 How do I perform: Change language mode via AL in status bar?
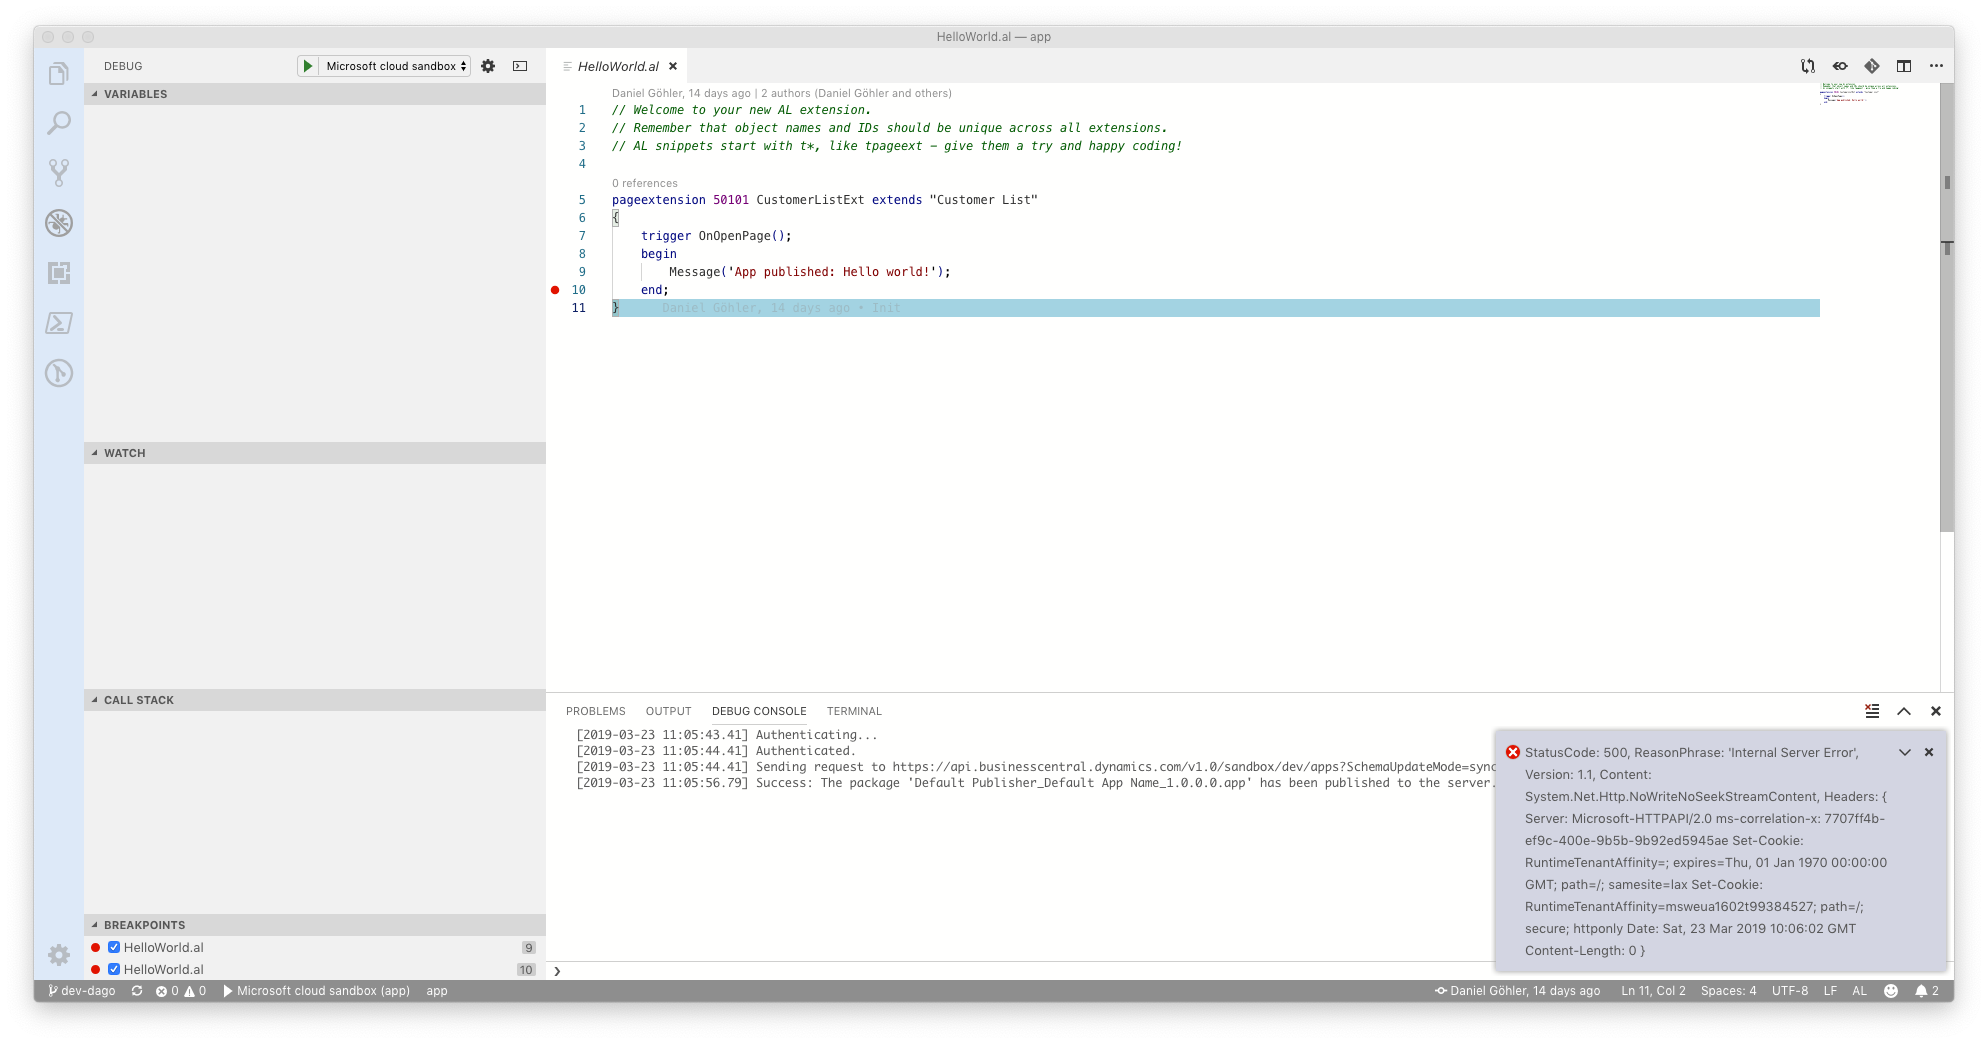[1859, 991]
